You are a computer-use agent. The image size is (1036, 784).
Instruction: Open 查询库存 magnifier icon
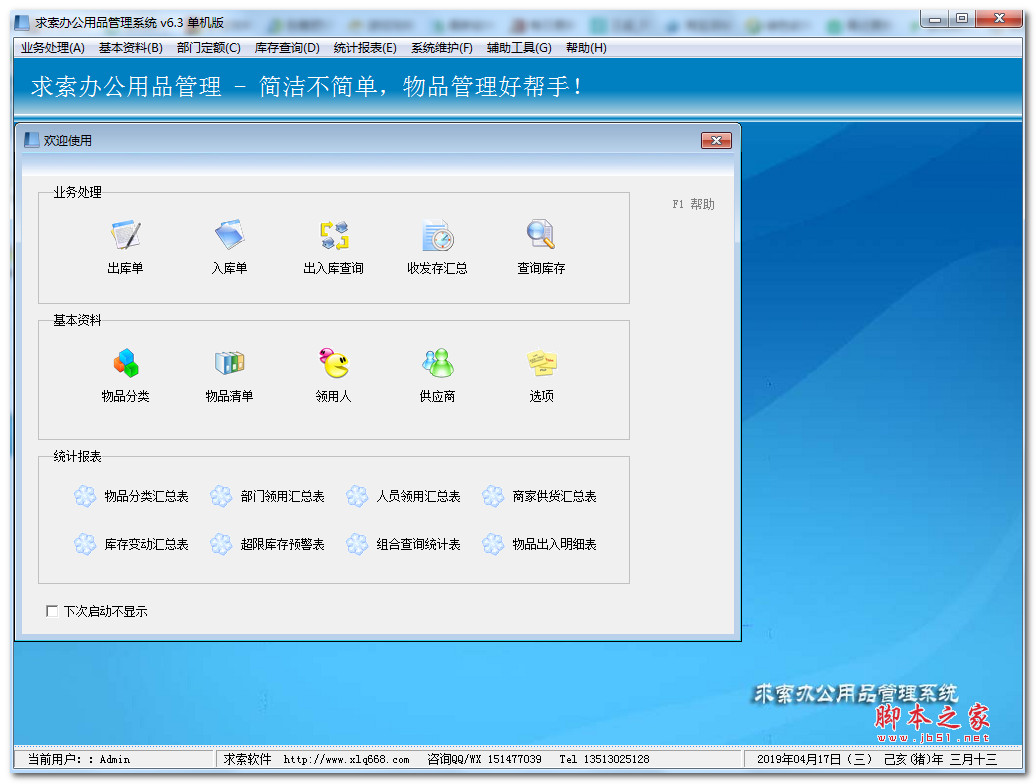click(x=541, y=234)
